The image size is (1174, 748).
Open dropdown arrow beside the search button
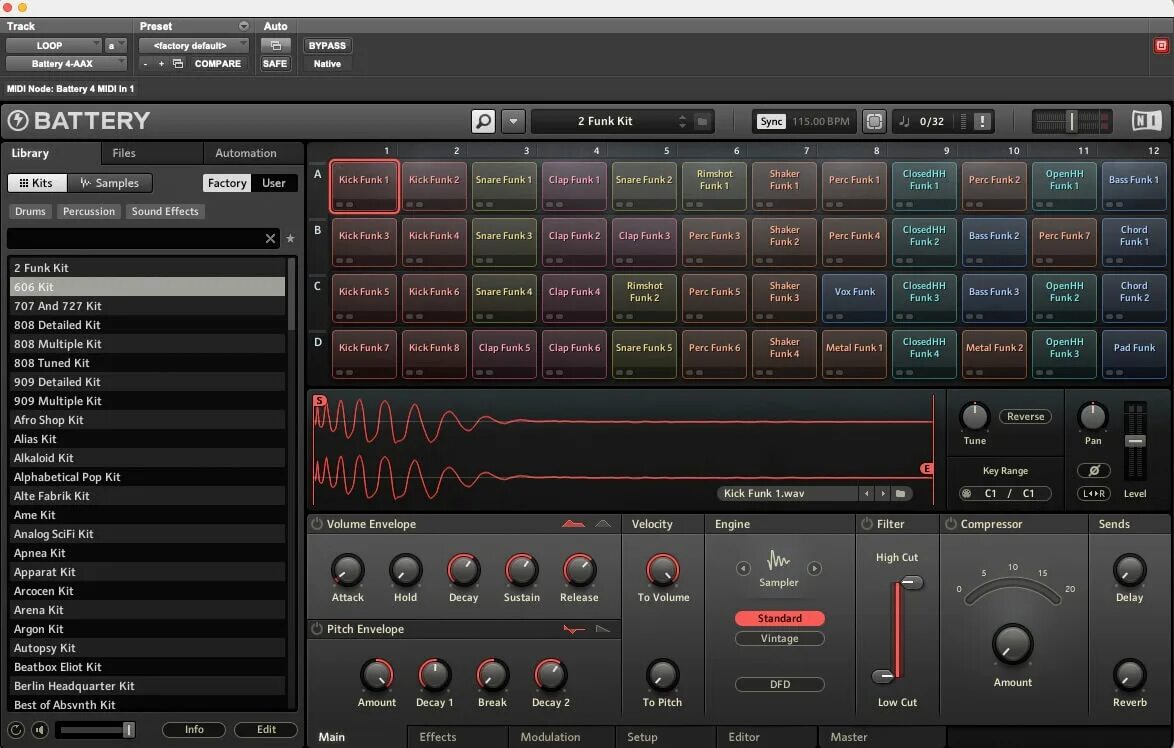(x=513, y=121)
